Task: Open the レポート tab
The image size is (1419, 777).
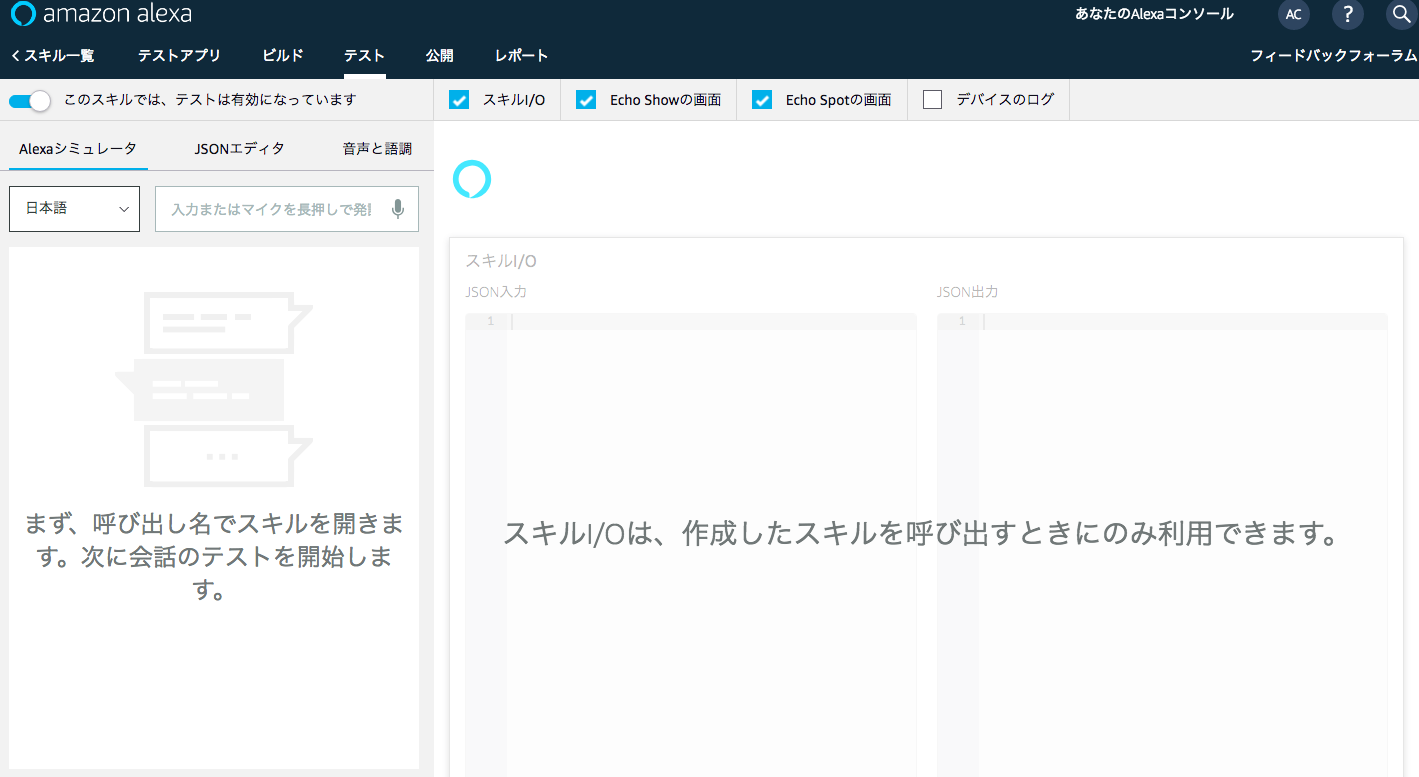Action: click(521, 55)
